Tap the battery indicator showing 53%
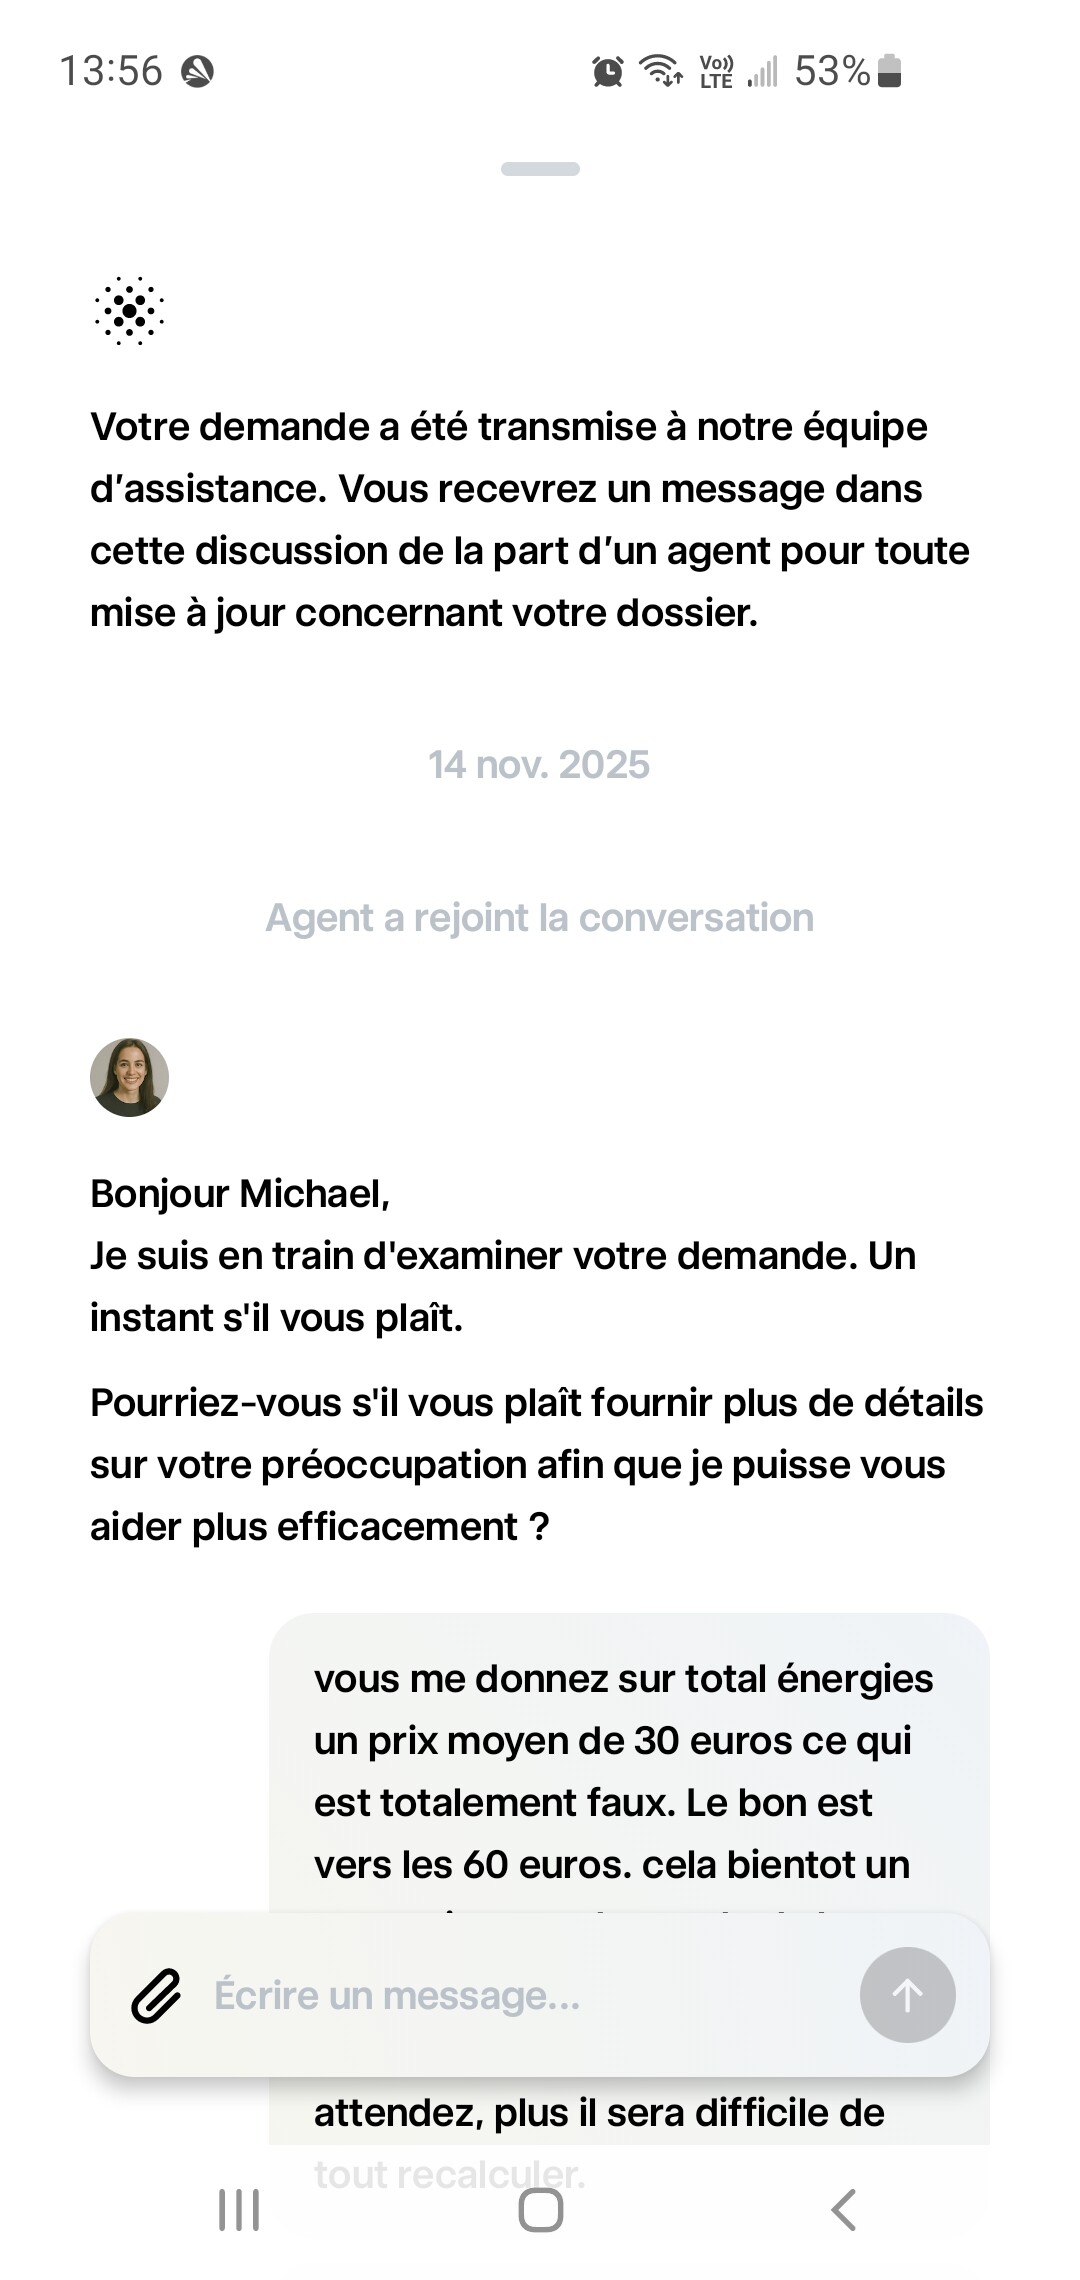Viewport: 1080px width, 2280px height. pyautogui.click(x=889, y=72)
